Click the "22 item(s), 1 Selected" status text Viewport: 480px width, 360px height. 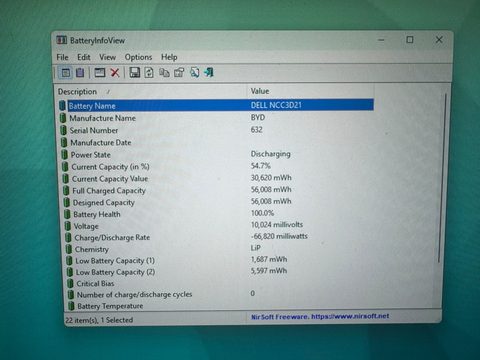click(99, 320)
